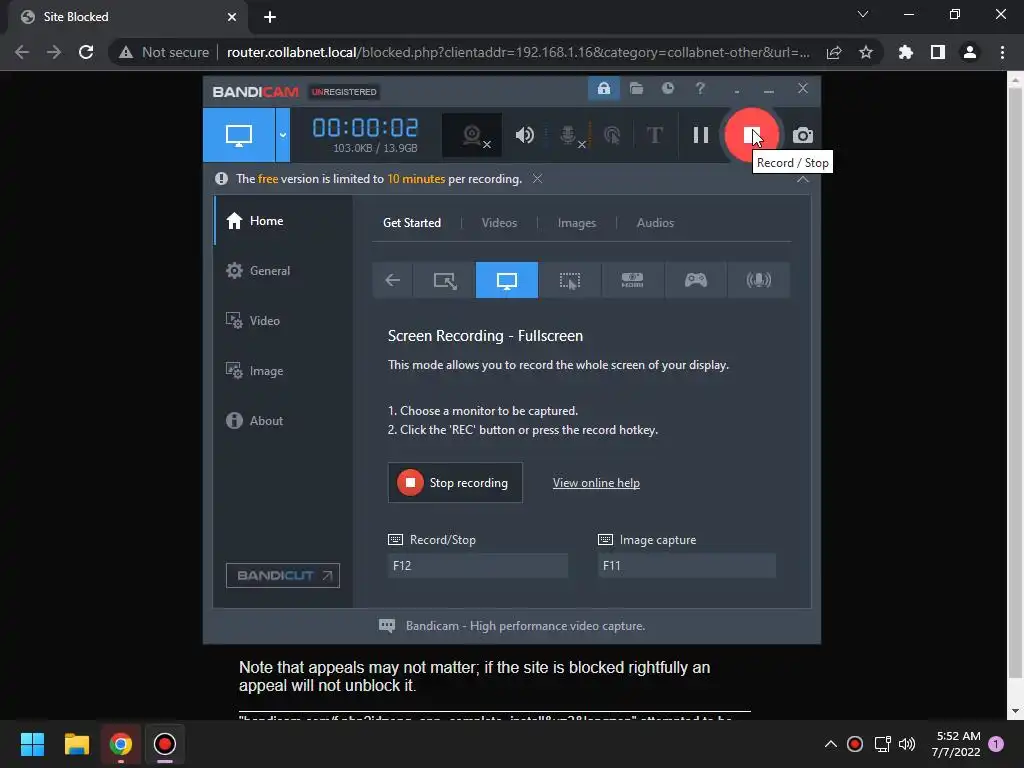Click the Bandicam lock icon
The height and width of the screenshot is (768, 1024).
[x=603, y=89]
